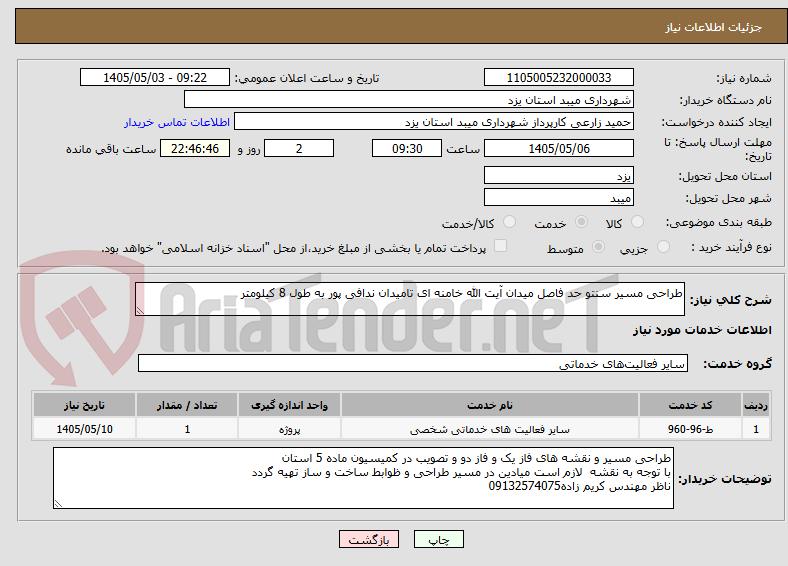This screenshot has height=566, width=788.
Task: Click the واحد اندازه گیری column header
Action: (289, 405)
